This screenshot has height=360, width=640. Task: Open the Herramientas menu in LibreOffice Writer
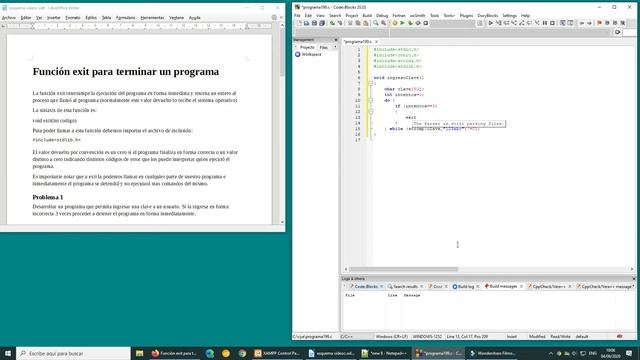click(152, 18)
